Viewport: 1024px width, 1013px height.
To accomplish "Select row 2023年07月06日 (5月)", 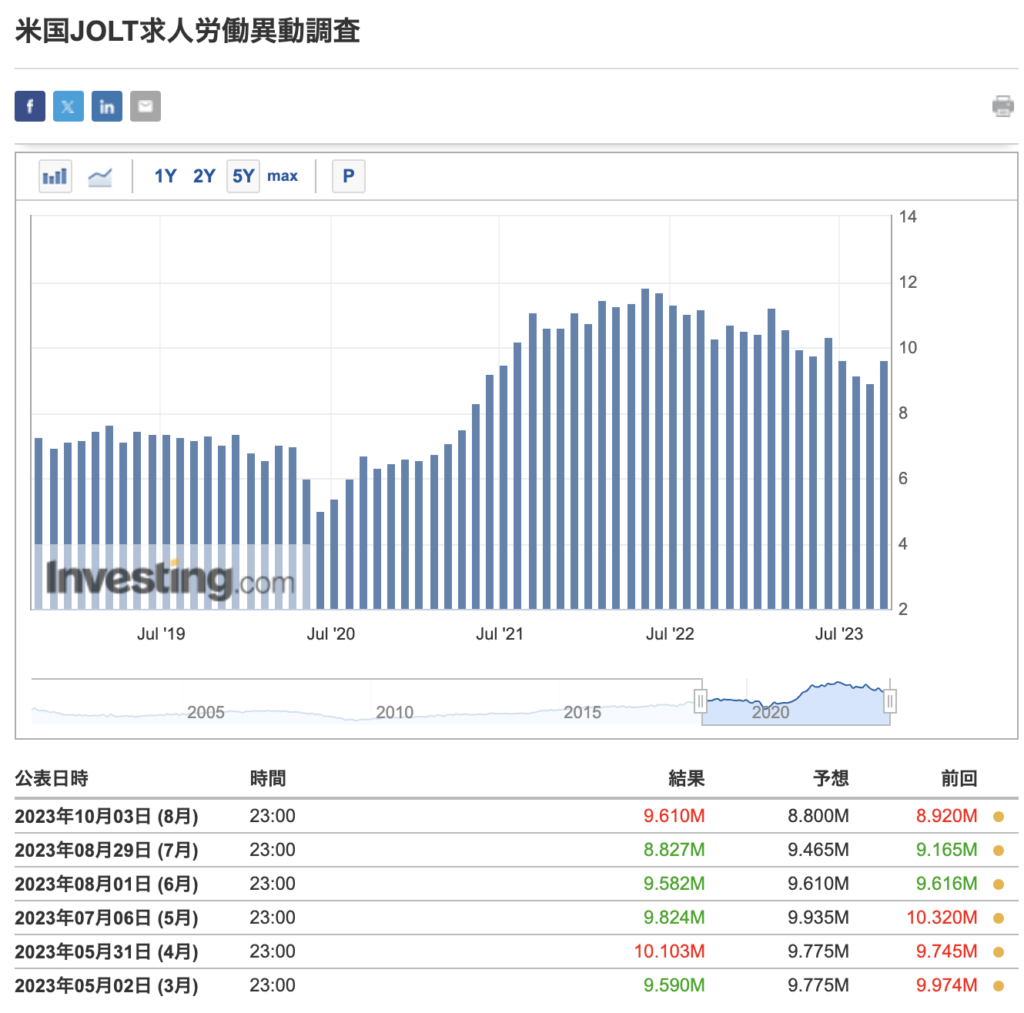I will [516, 918].
